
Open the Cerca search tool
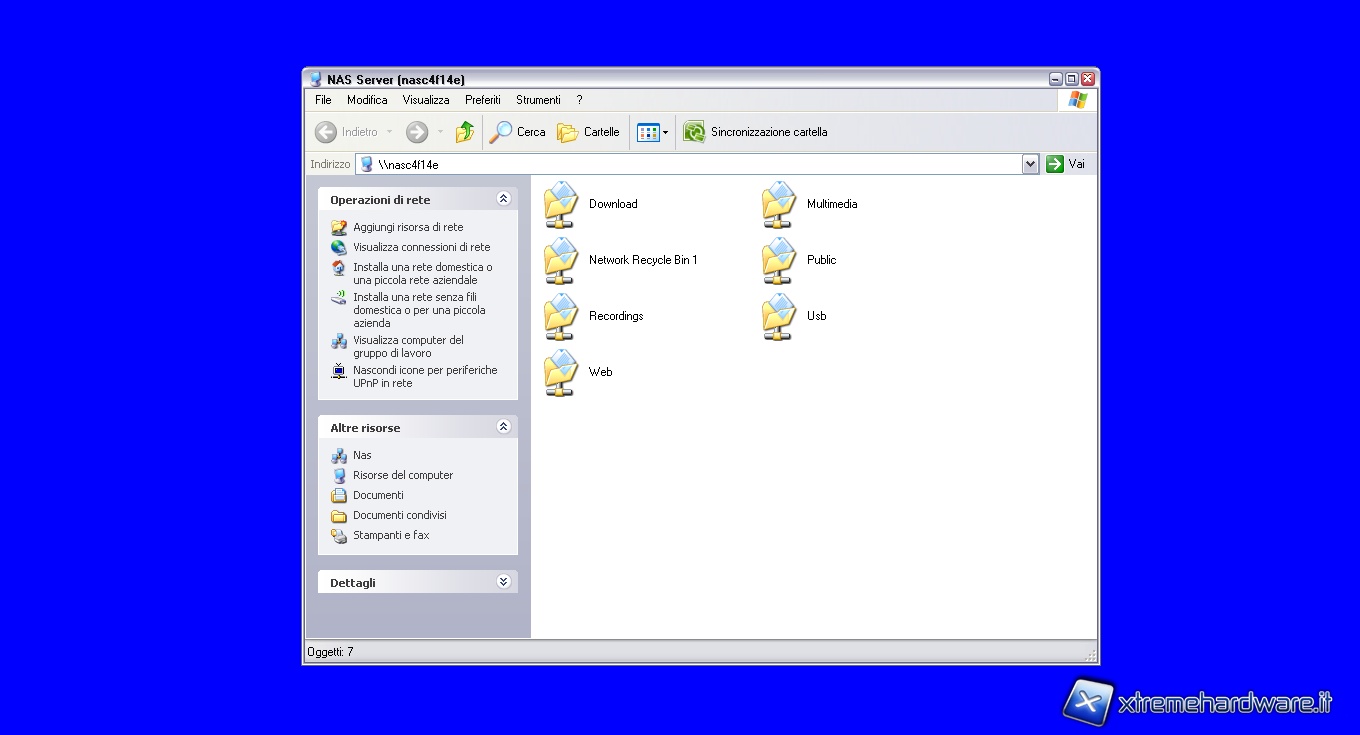pyautogui.click(x=517, y=132)
